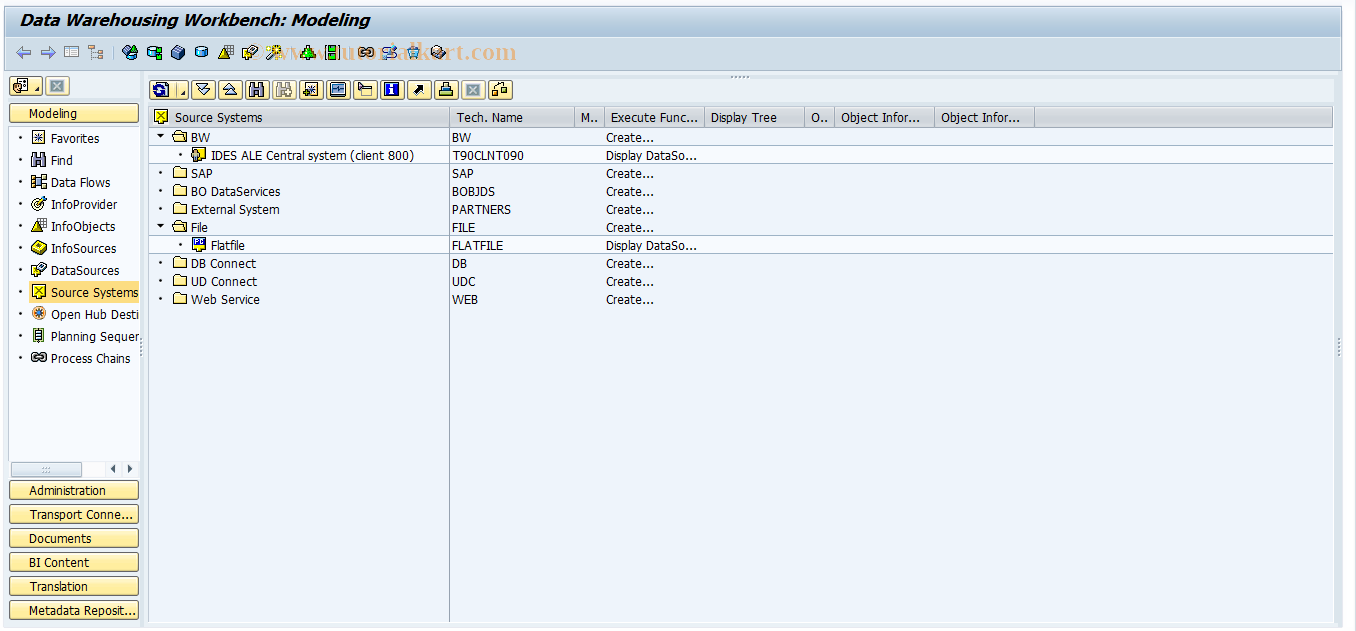Image resolution: width=1356 pixels, height=631 pixels.
Task: Collapse the BW folder node
Action: (x=161, y=137)
